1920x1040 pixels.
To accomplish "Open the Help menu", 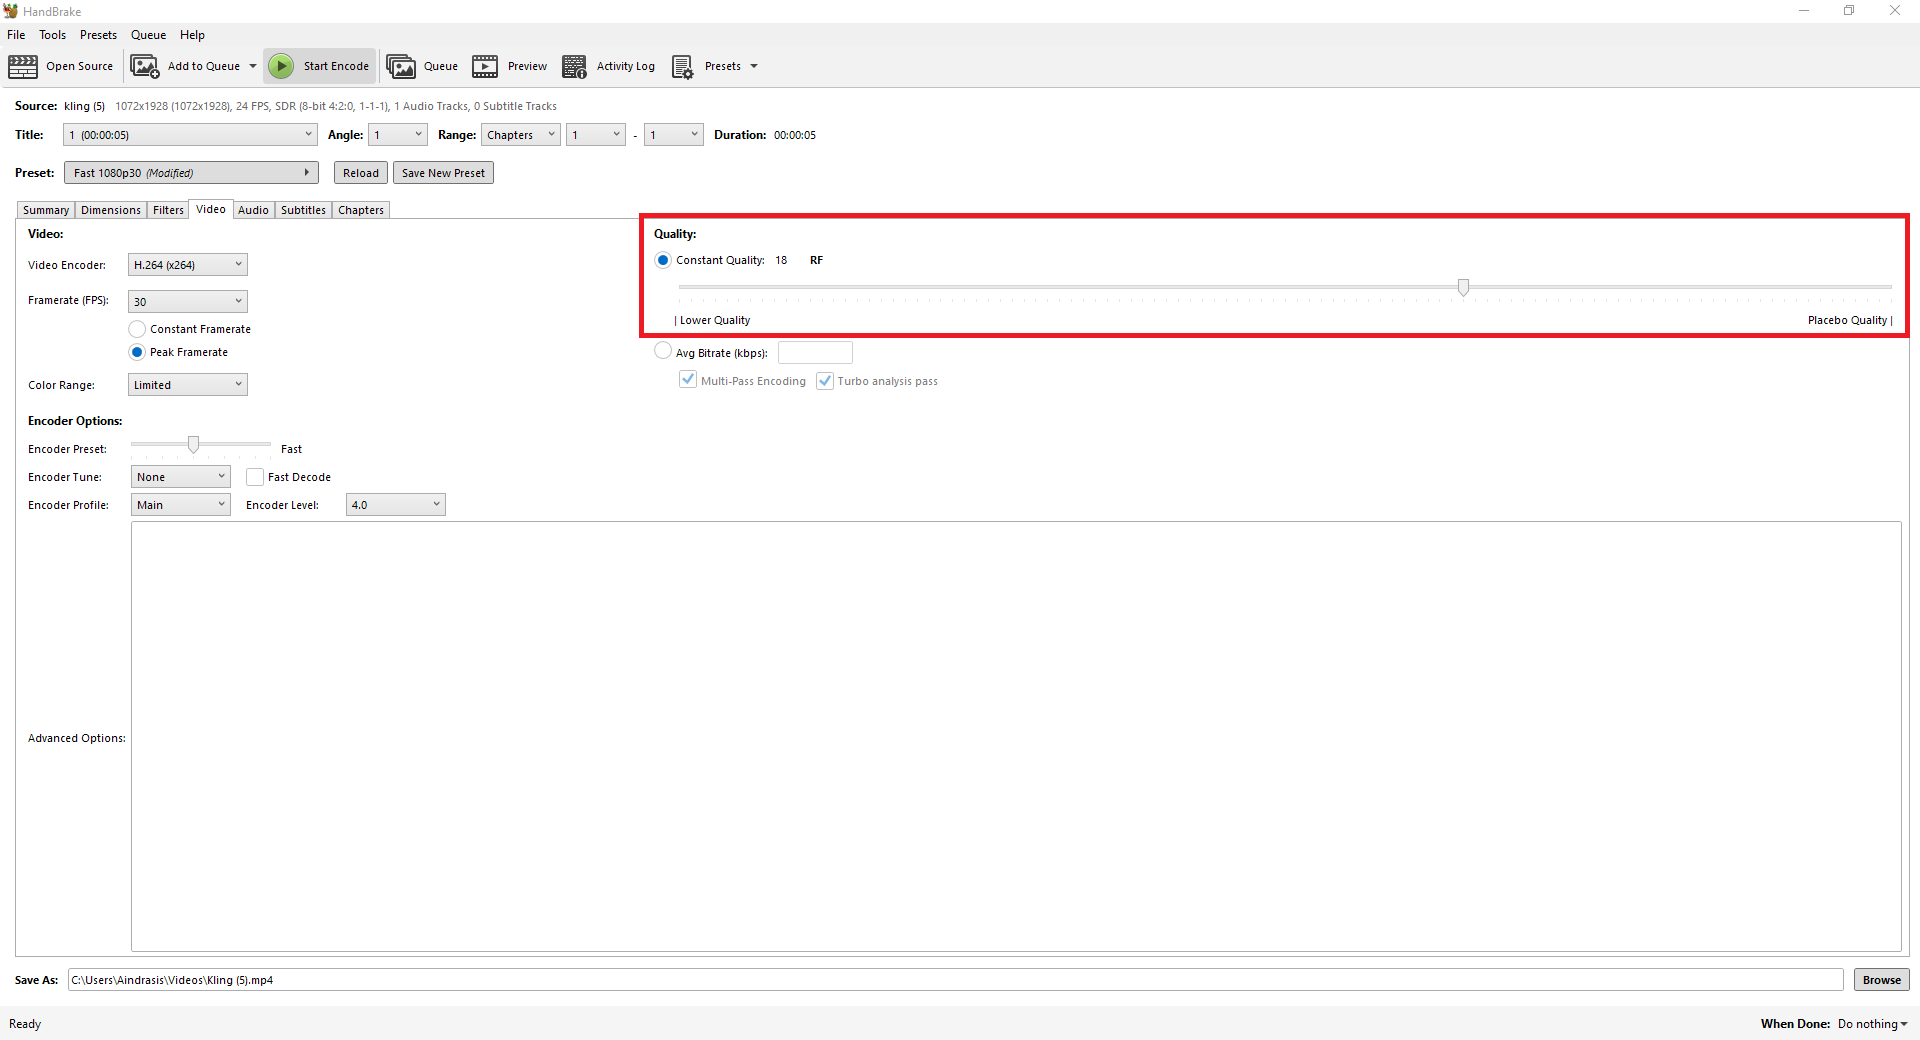I will click(192, 35).
